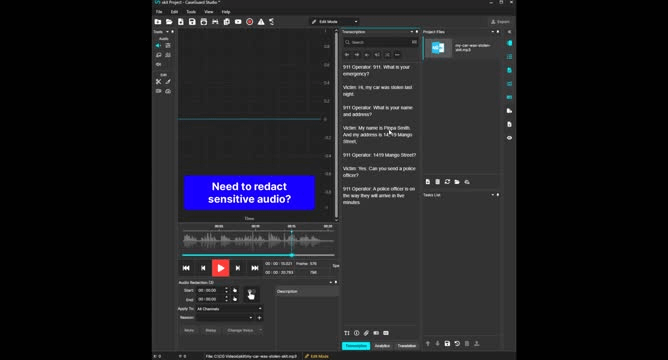Click the eye icon in right sidebar
The image size is (668, 360).
point(510,138)
